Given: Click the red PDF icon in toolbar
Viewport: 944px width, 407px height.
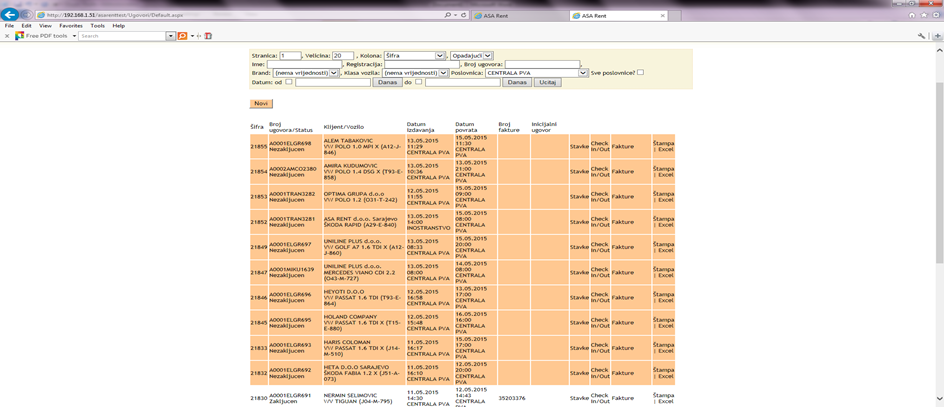Looking at the screenshot, I should 208,36.
